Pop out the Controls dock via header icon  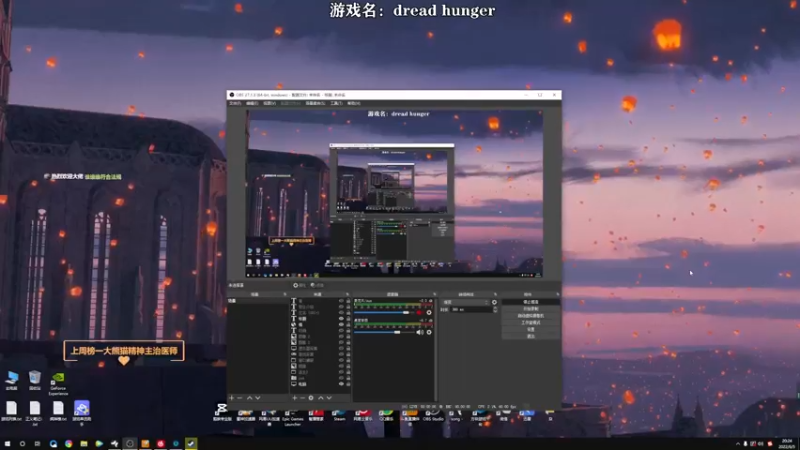(557, 294)
